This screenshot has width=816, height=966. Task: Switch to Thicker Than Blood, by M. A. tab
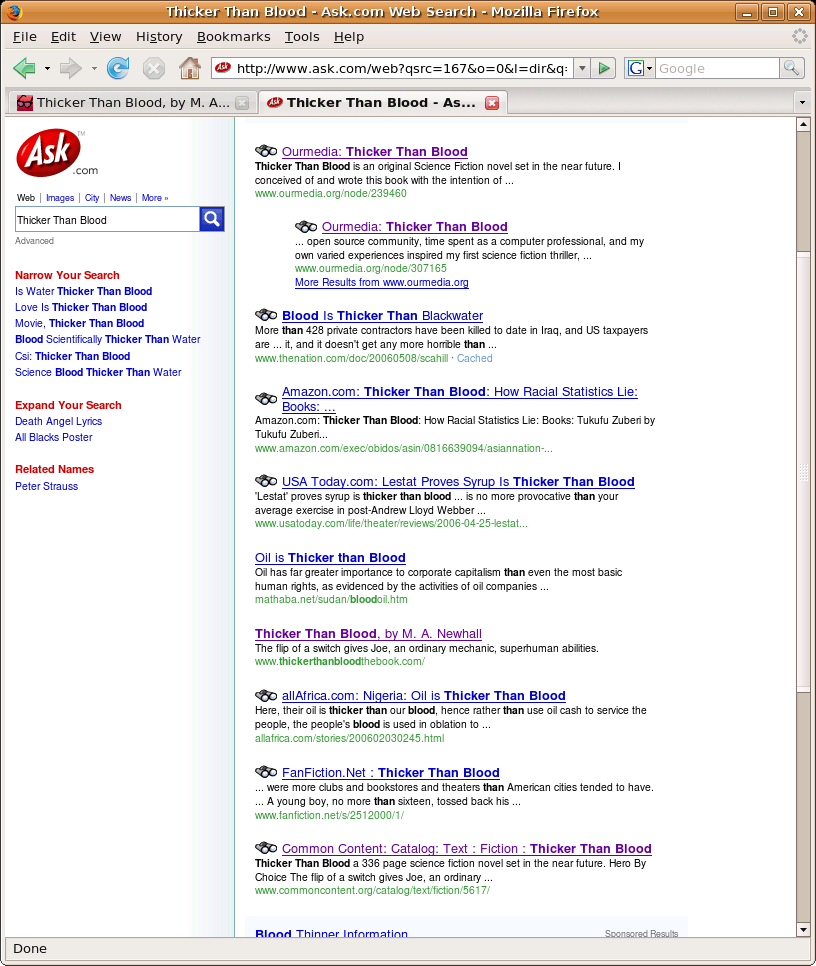coord(132,102)
